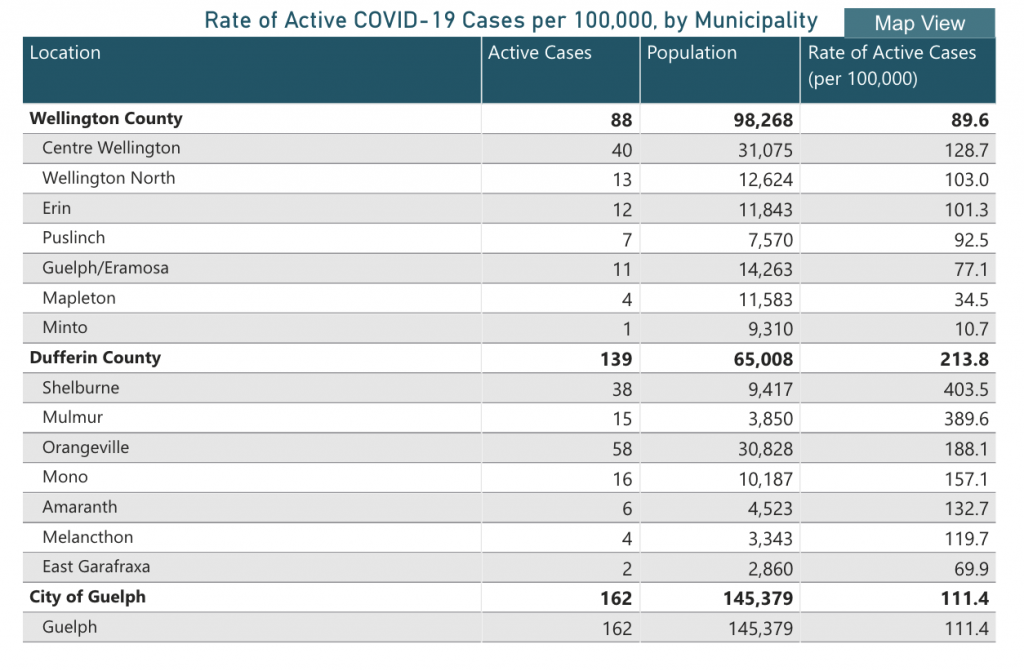
Task: Select the East Garafraxa row
Action: [x=96, y=567]
